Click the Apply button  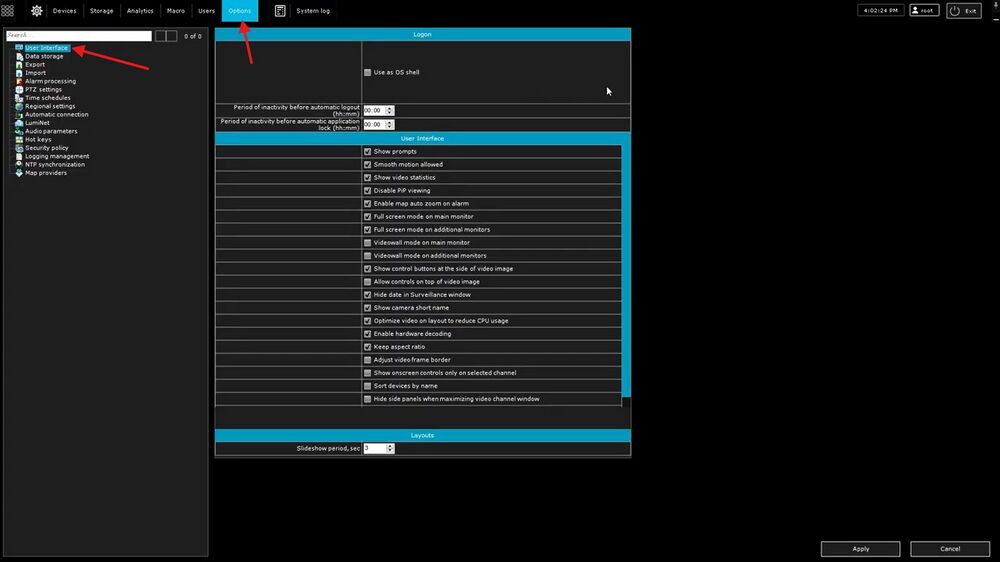[860, 549]
